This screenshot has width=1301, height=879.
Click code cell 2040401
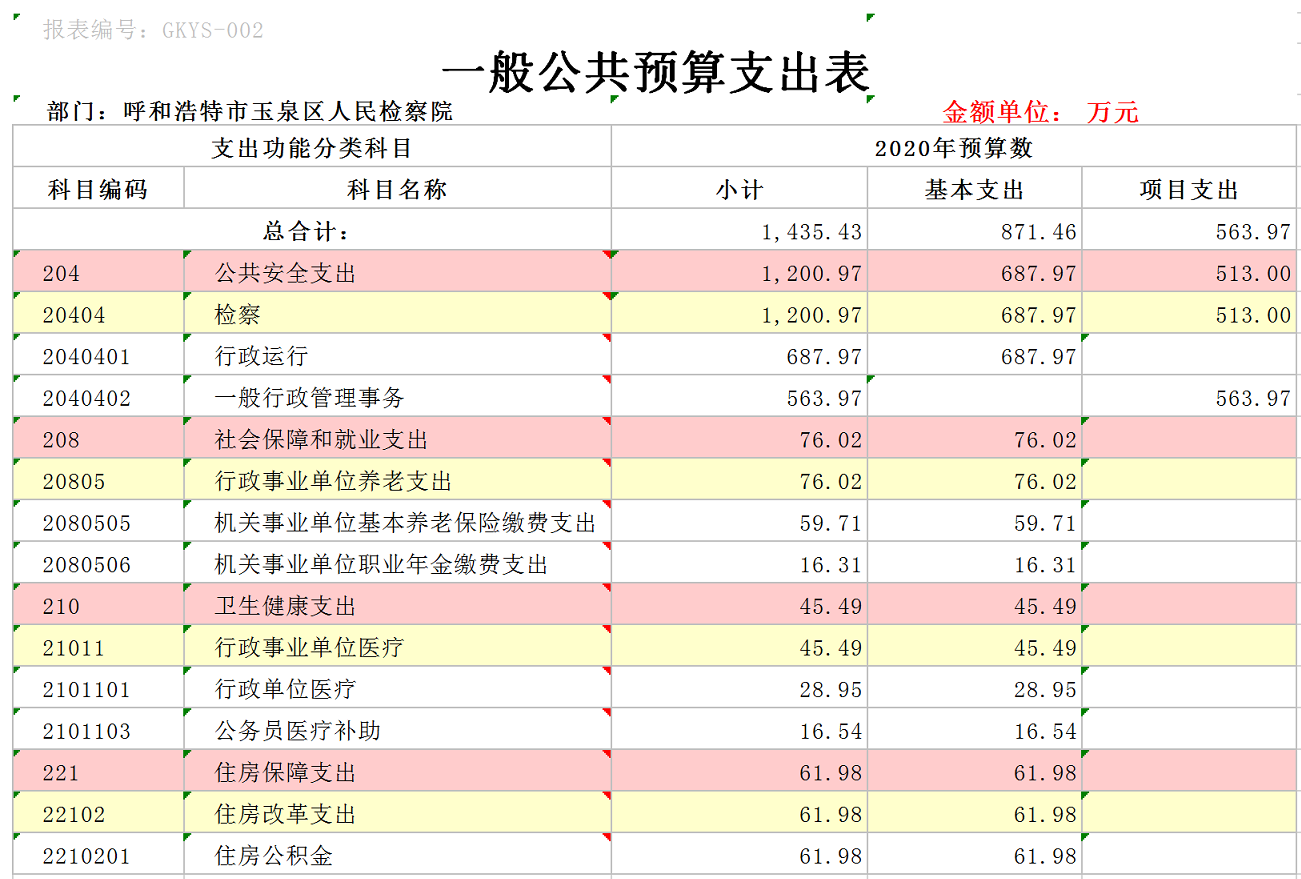(x=98, y=356)
